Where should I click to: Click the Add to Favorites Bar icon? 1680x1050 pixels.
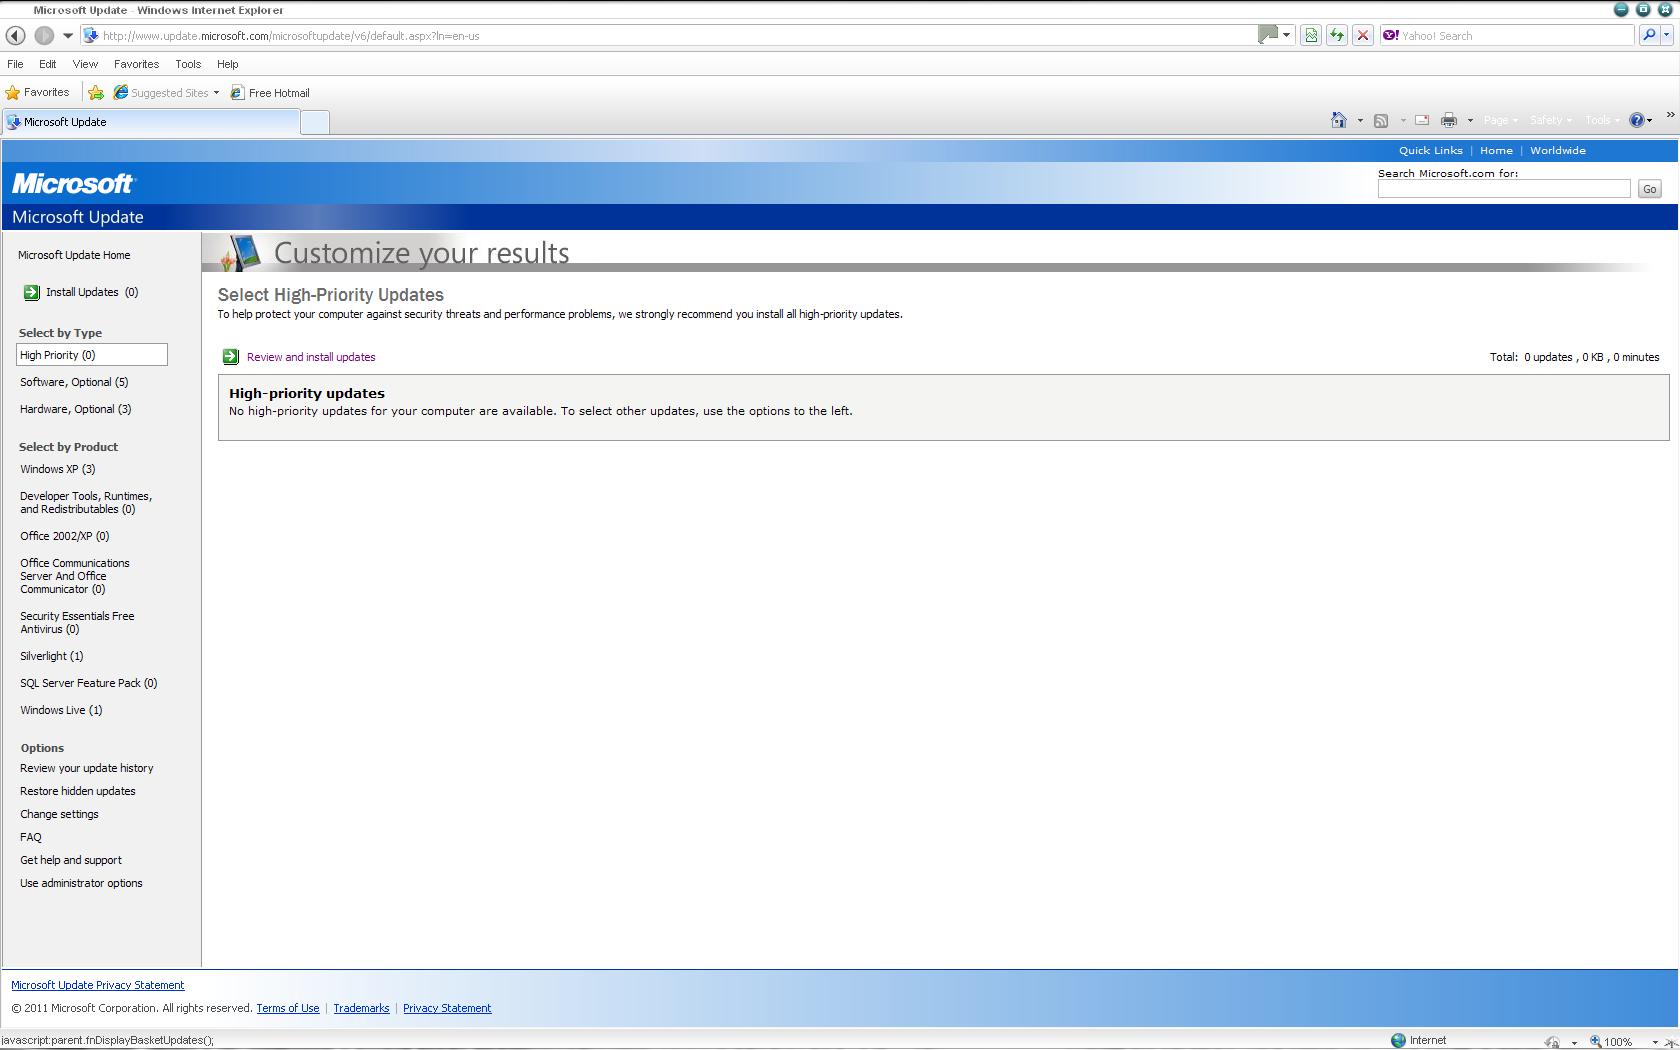click(x=96, y=93)
